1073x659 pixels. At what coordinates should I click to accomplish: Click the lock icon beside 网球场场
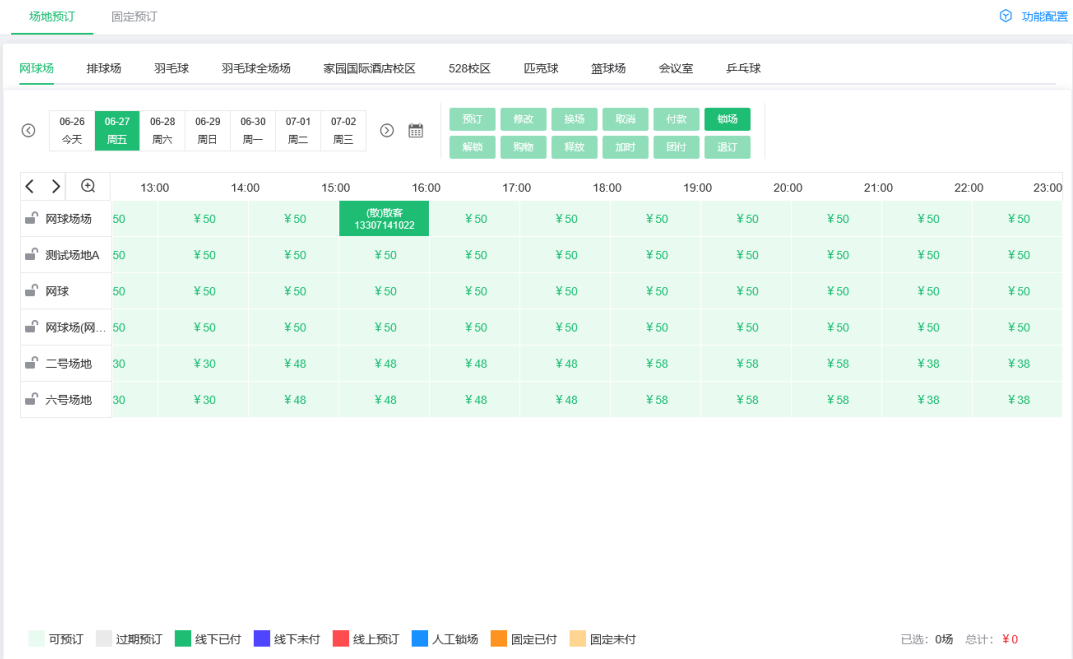coord(30,218)
